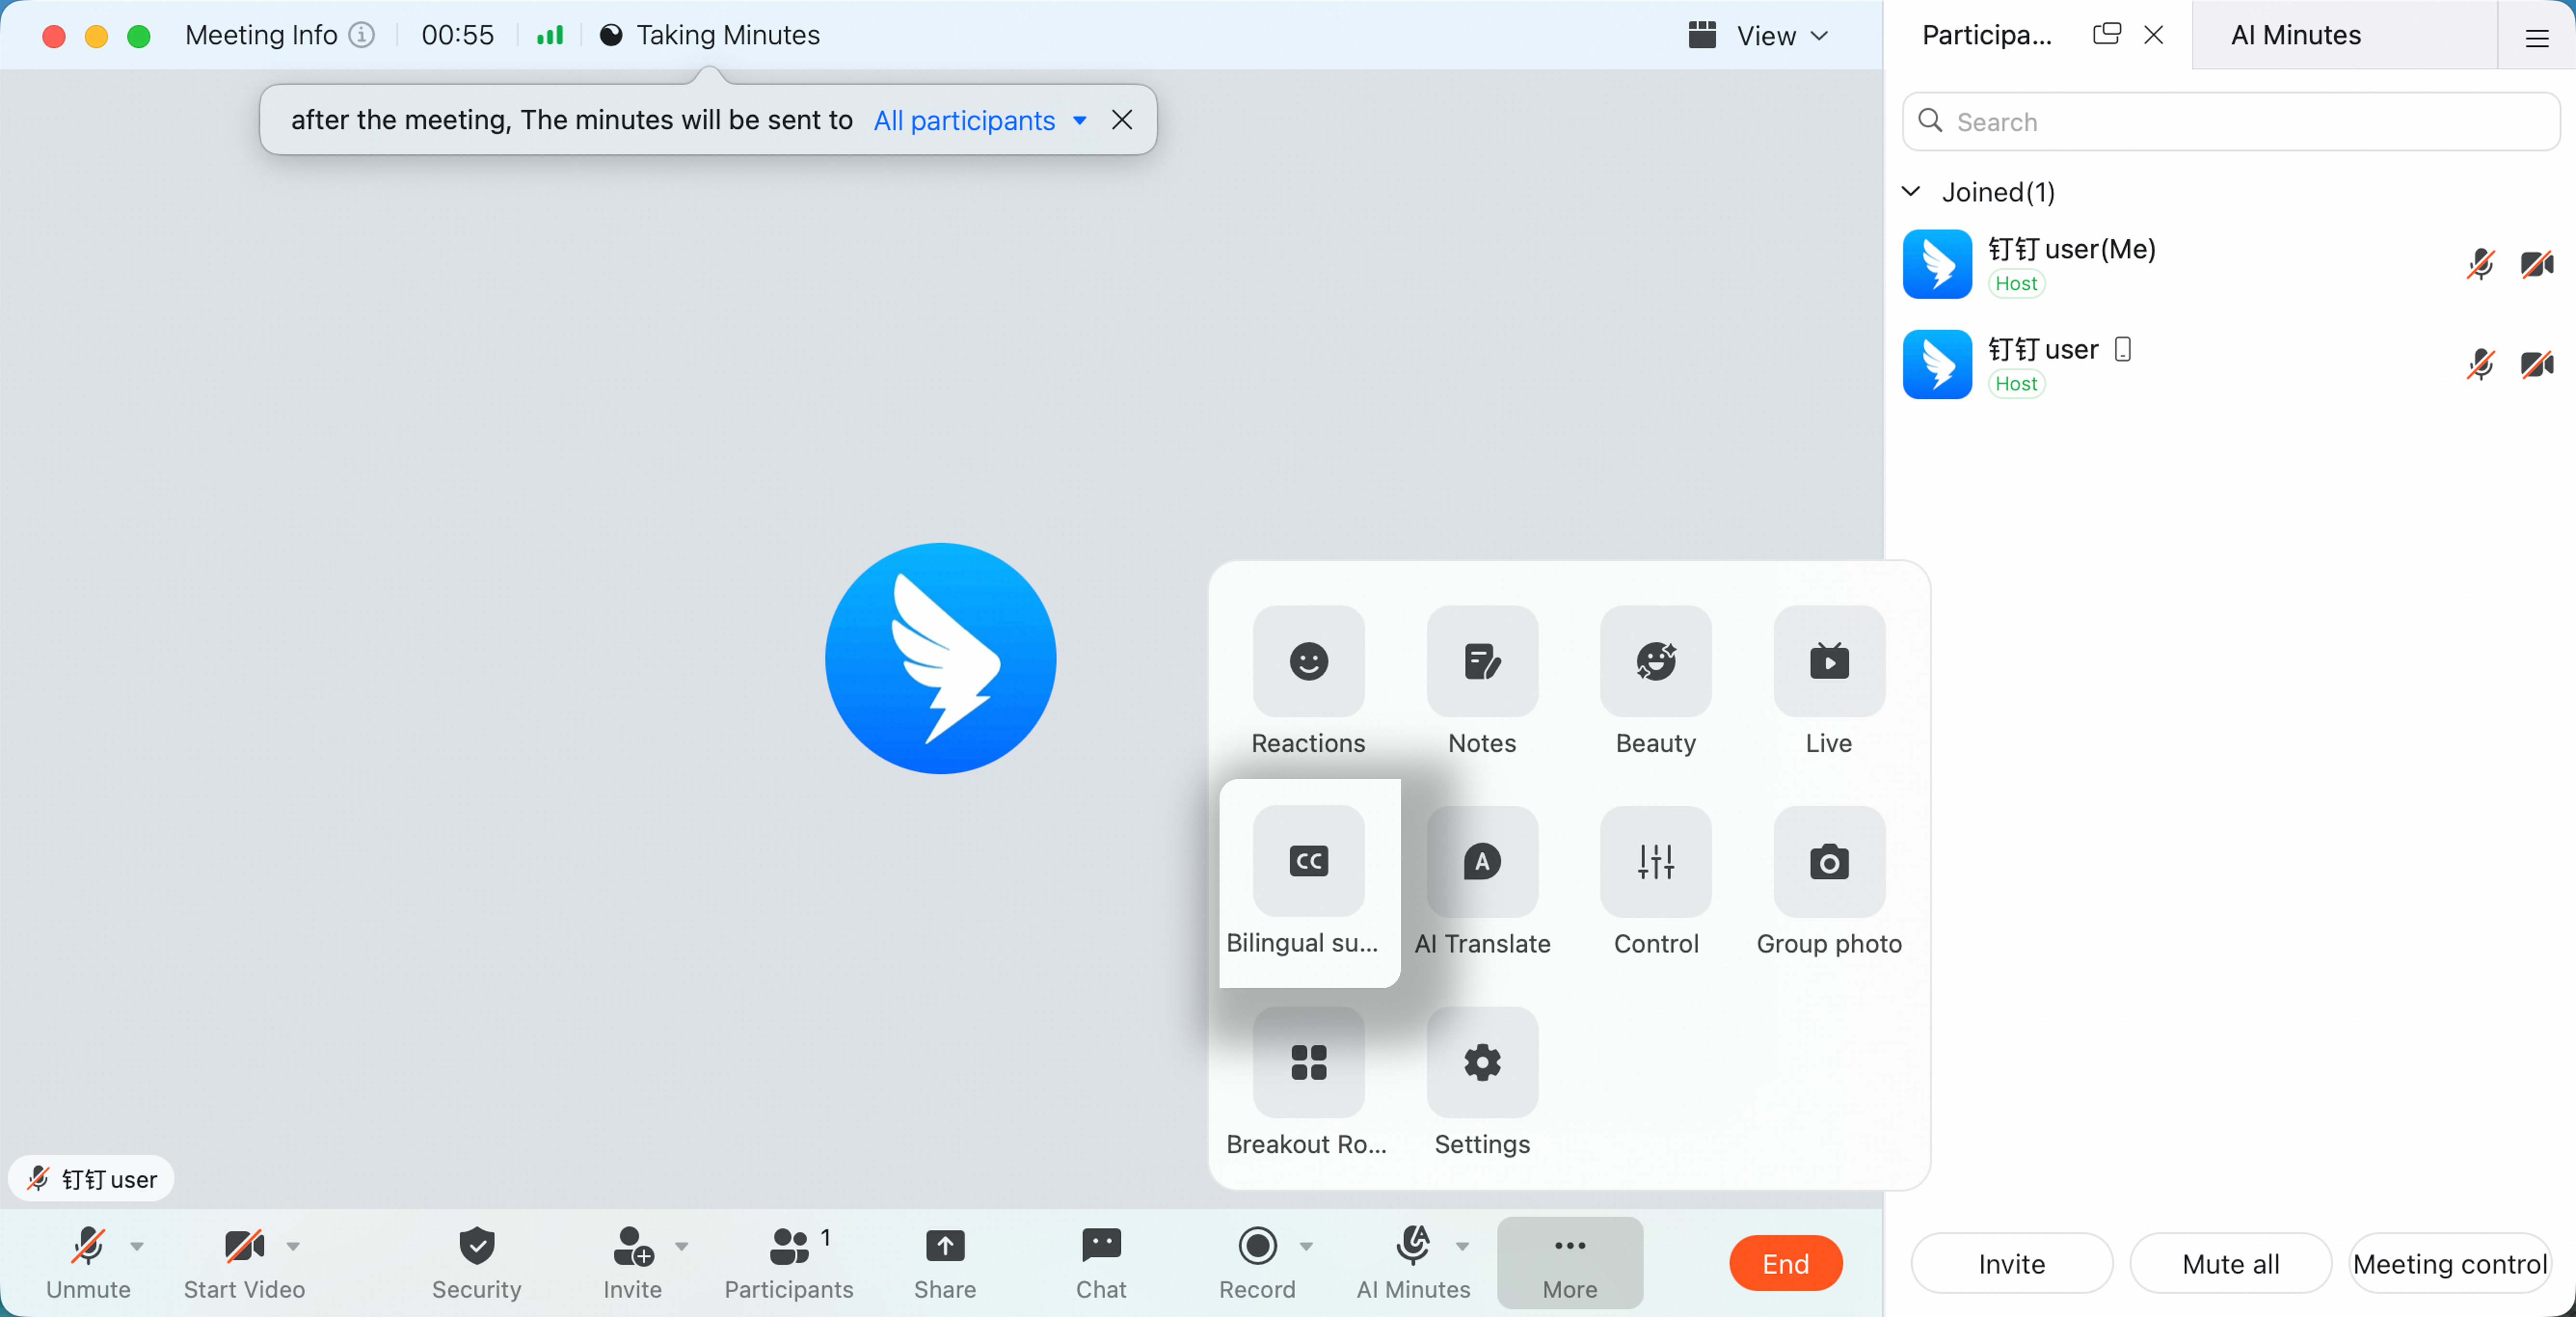Toggle microphone for the second 钉钉 user
This screenshot has width=2576, height=1317.
click(x=2480, y=364)
